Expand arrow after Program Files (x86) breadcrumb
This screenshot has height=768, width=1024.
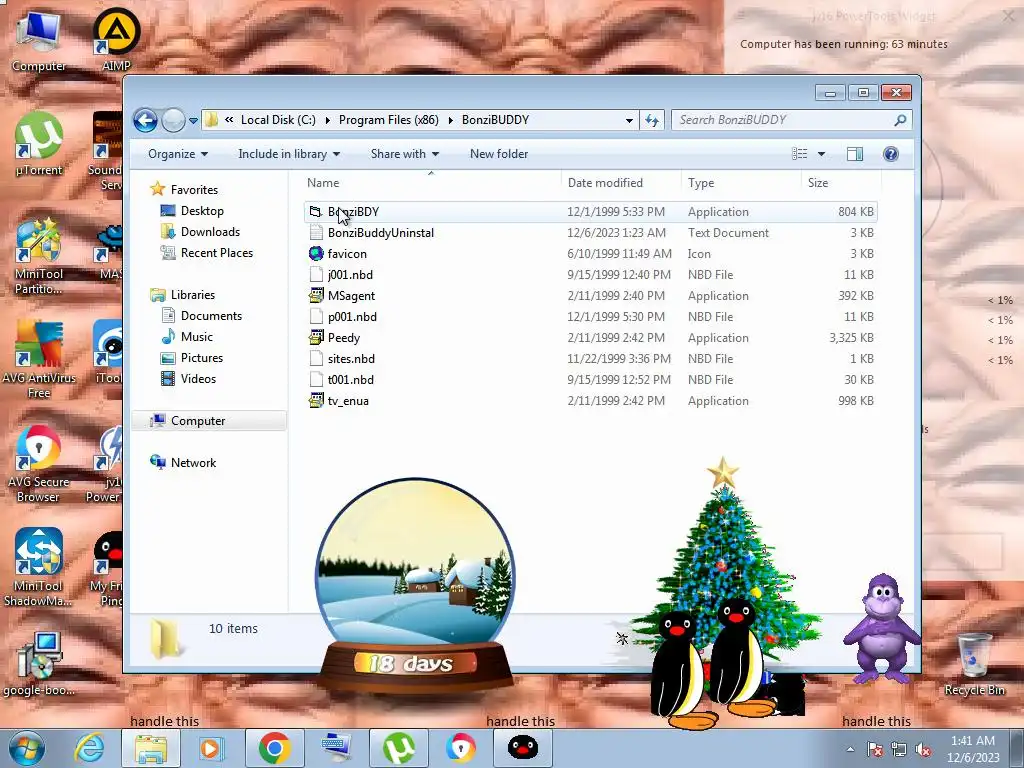tap(450, 120)
